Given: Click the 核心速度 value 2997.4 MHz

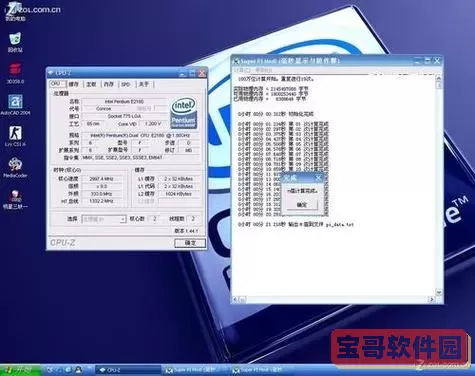Looking at the screenshot, I should (x=101, y=179).
